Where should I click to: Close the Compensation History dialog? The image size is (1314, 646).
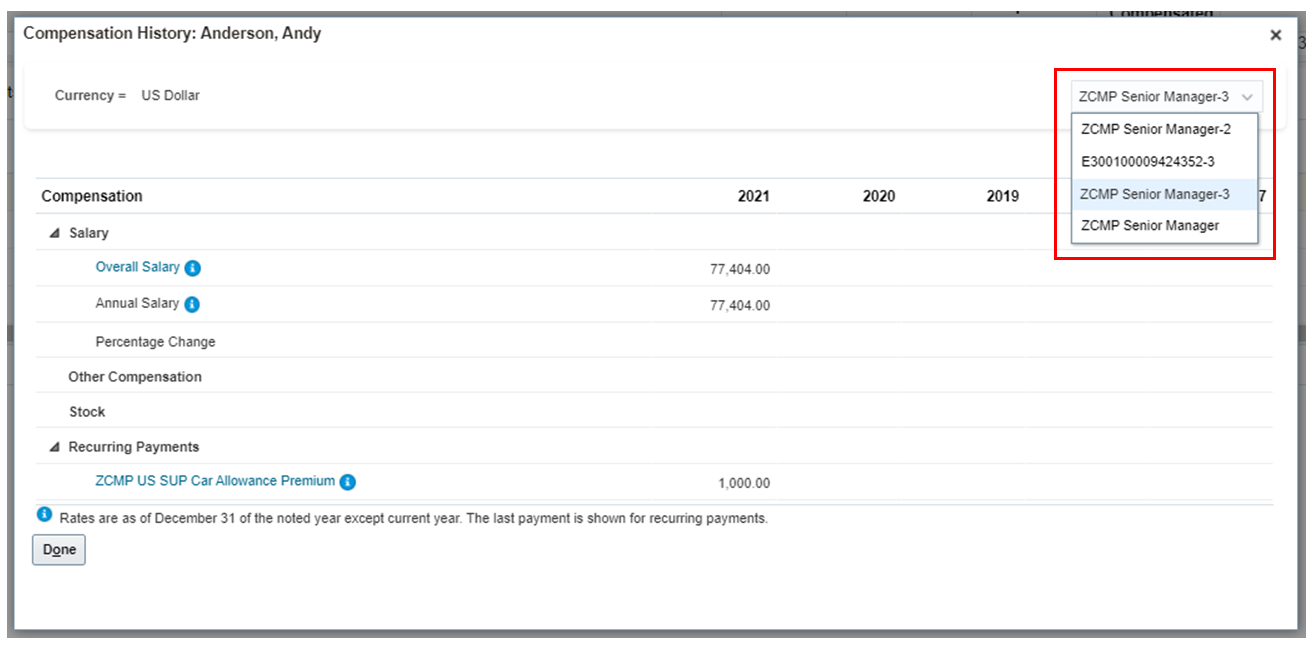(1275, 35)
